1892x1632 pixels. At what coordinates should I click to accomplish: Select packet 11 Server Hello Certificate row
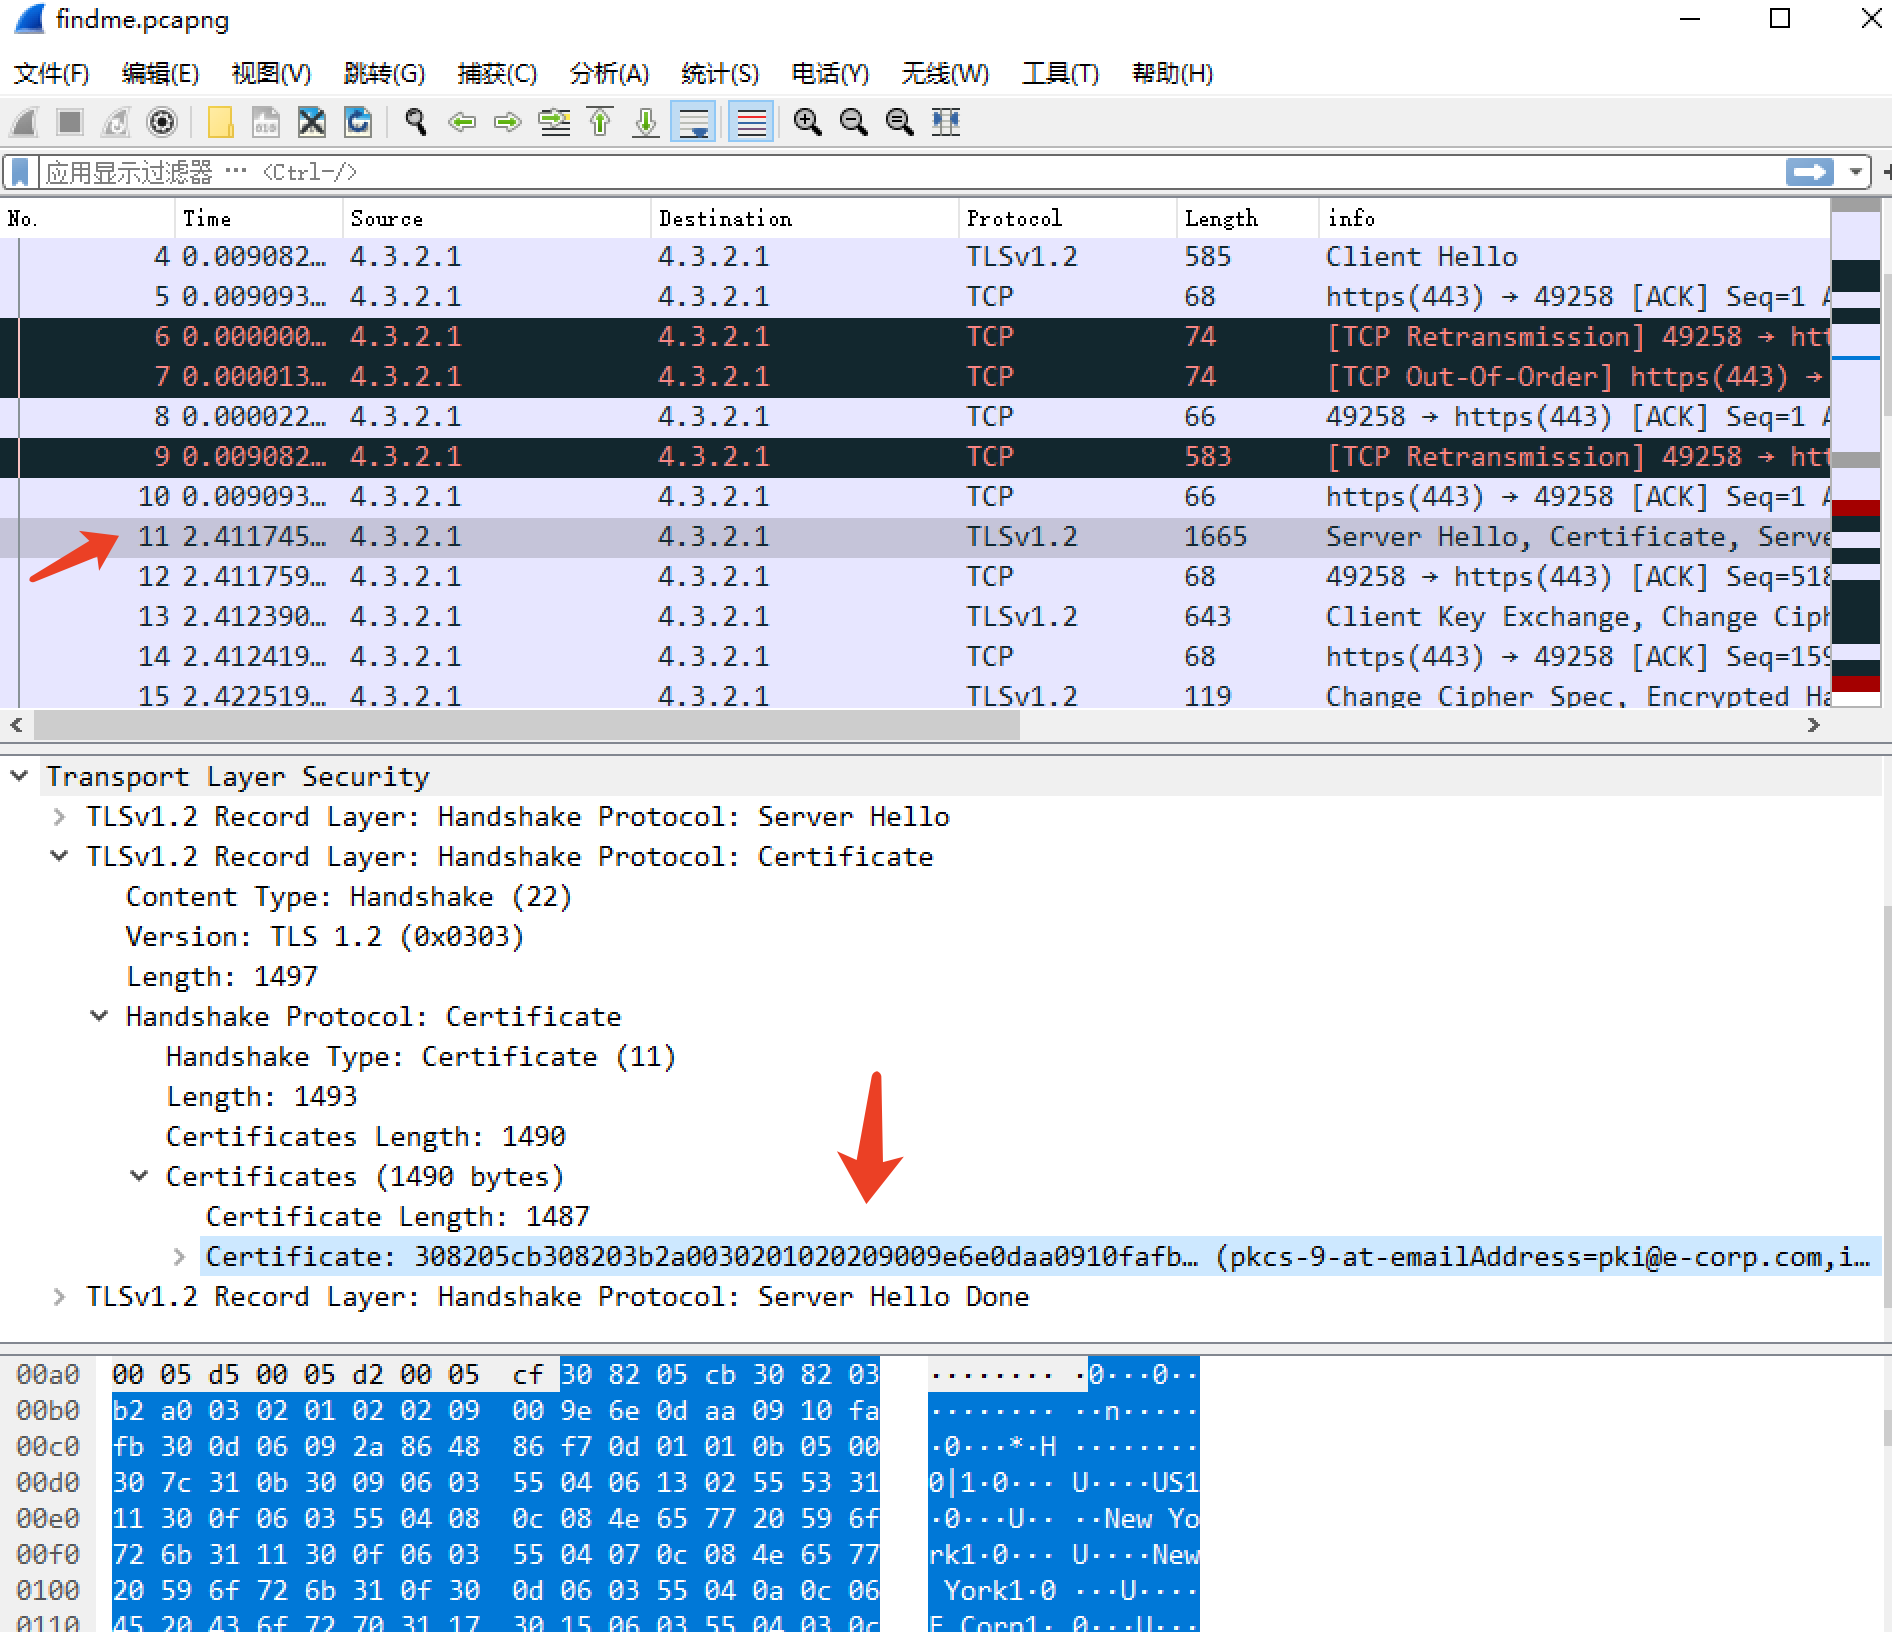coord(700,536)
